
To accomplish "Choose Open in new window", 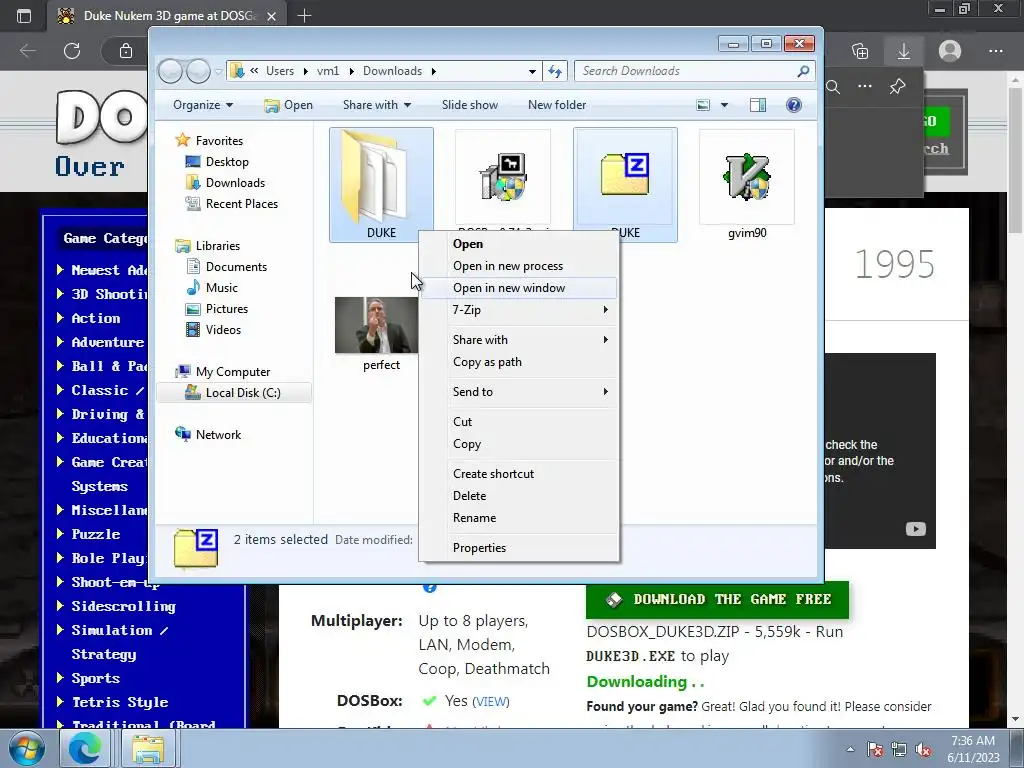I will coord(519,288).
